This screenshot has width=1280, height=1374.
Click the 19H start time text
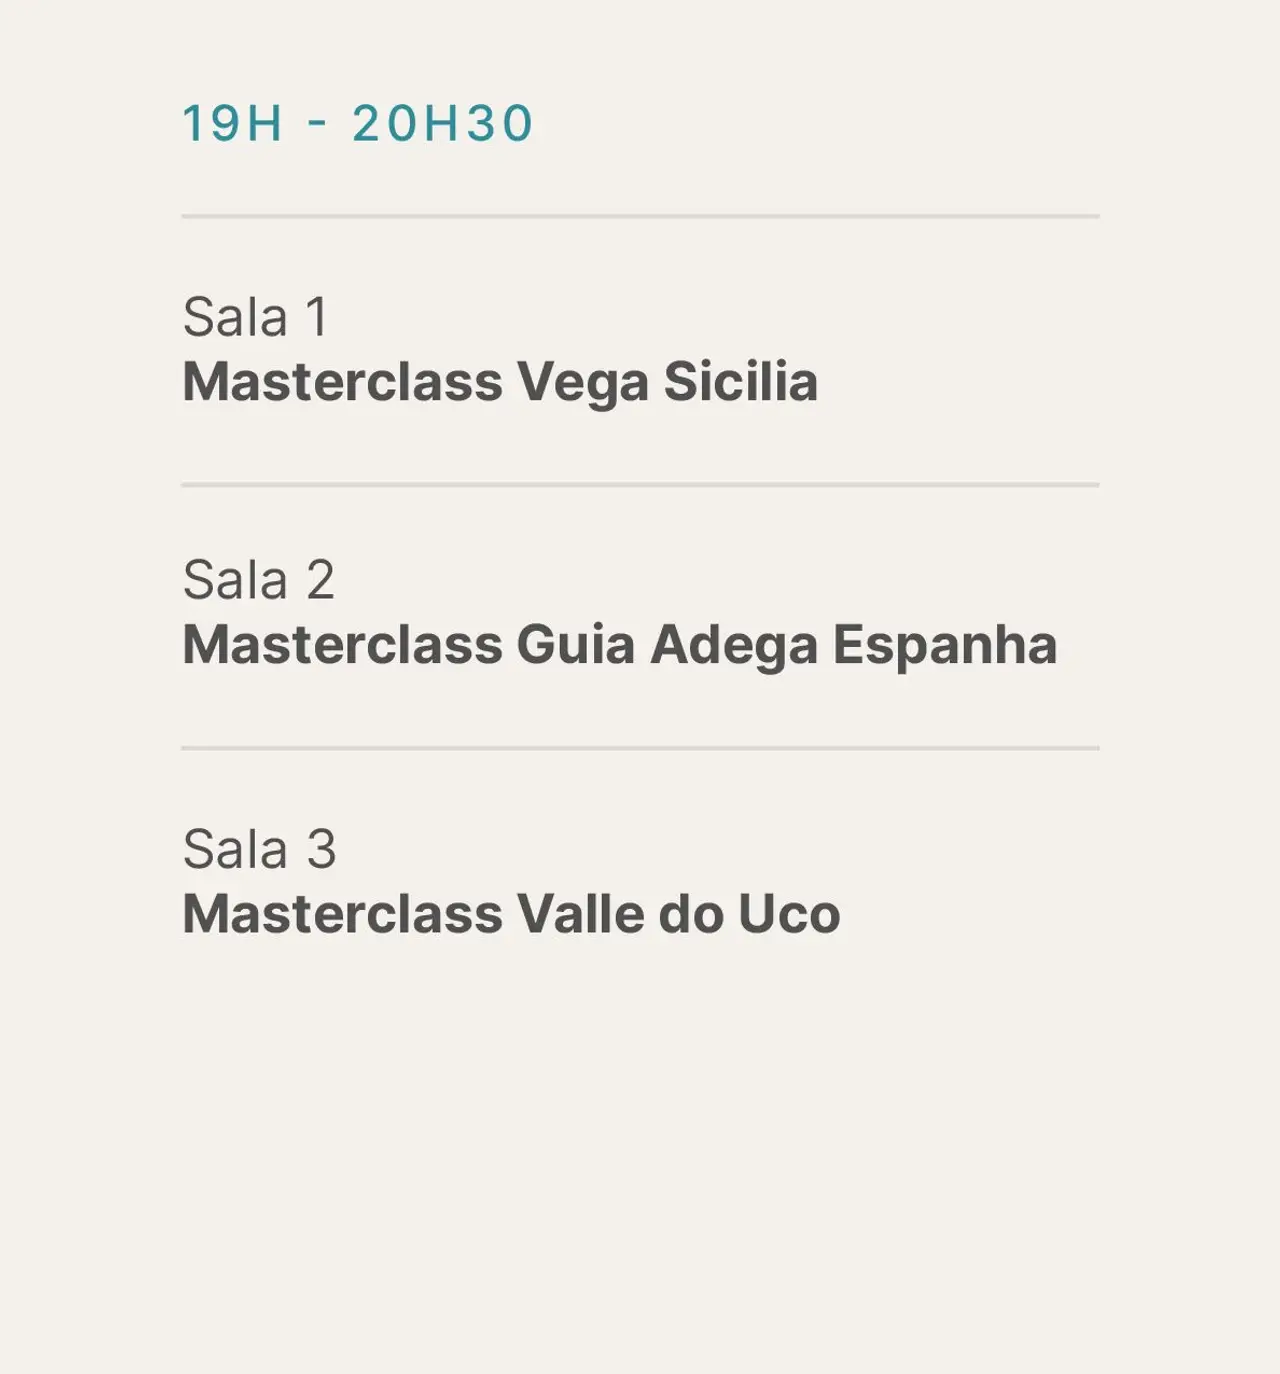232,124
